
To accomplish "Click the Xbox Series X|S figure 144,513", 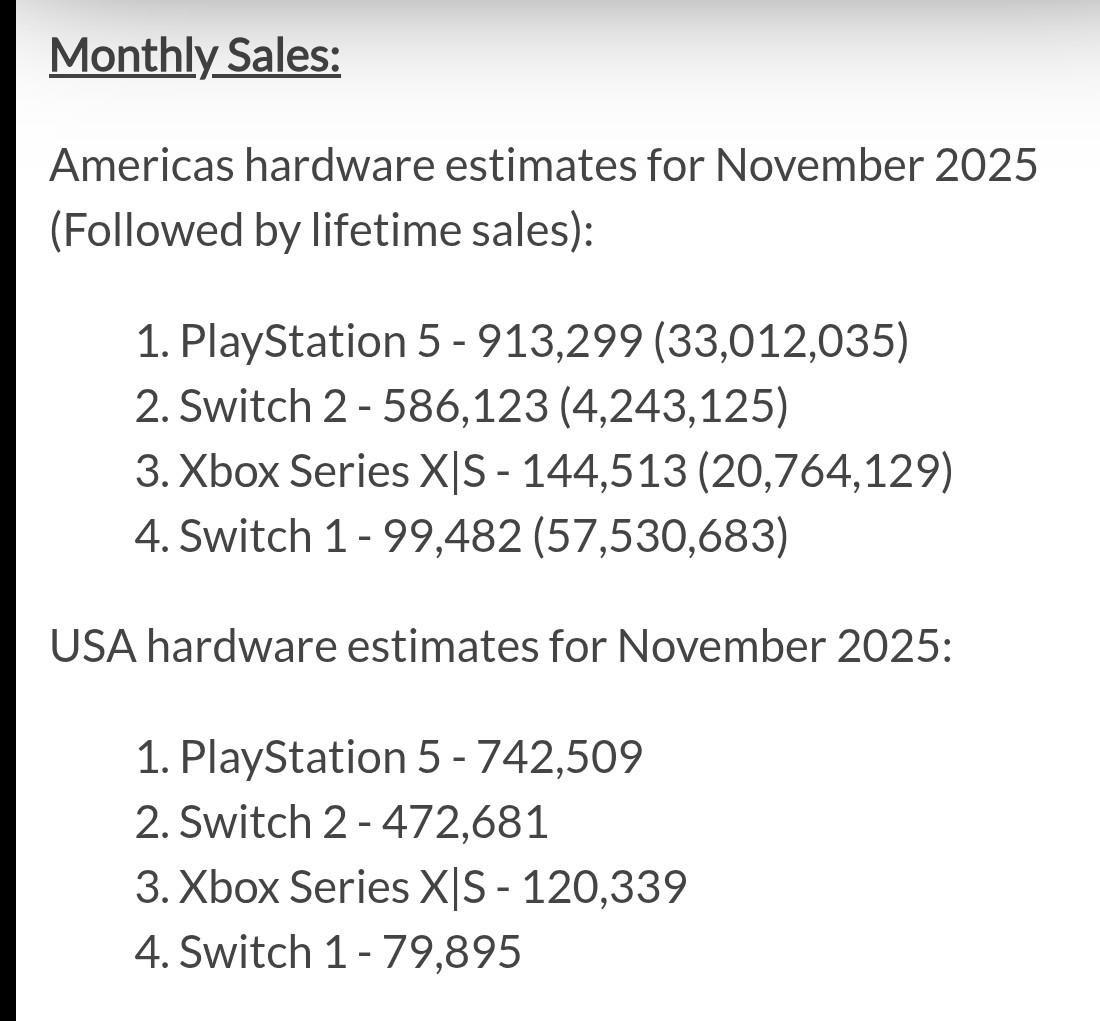I will click(x=604, y=471).
